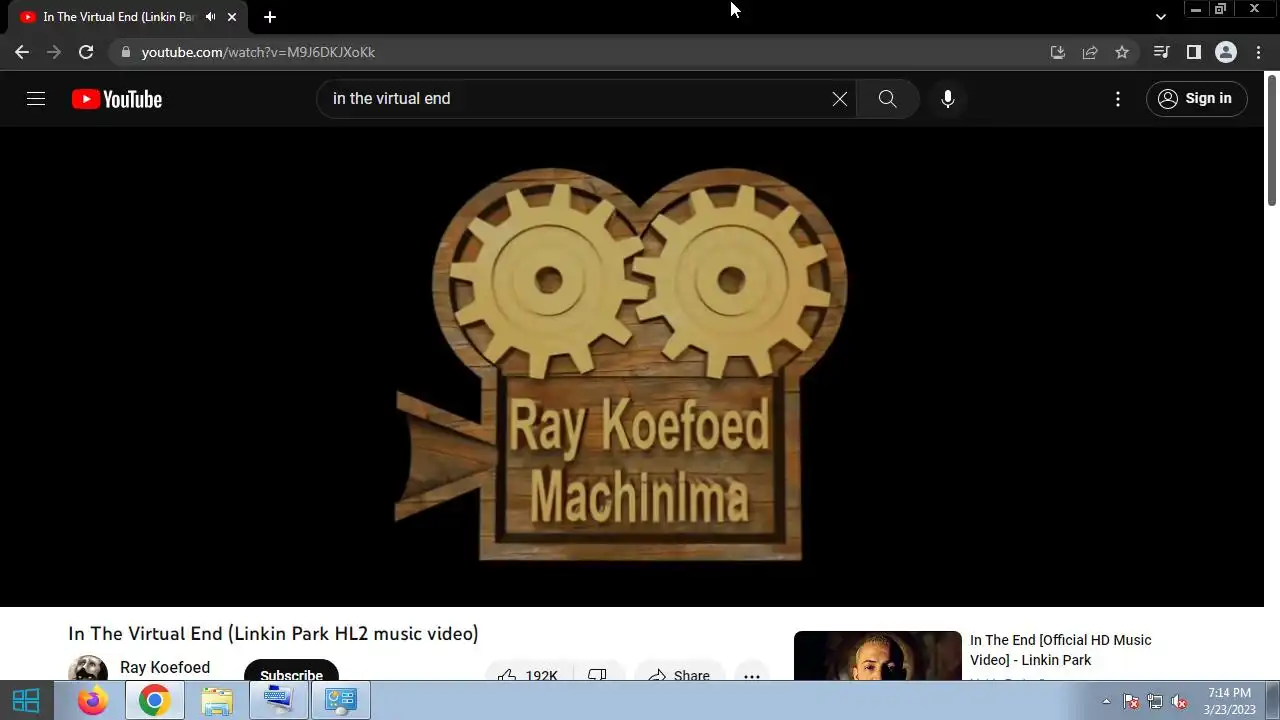This screenshot has width=1280, height=720.
Task: Open Chrome three-dot menu
Action: [x=1258, y=52]
